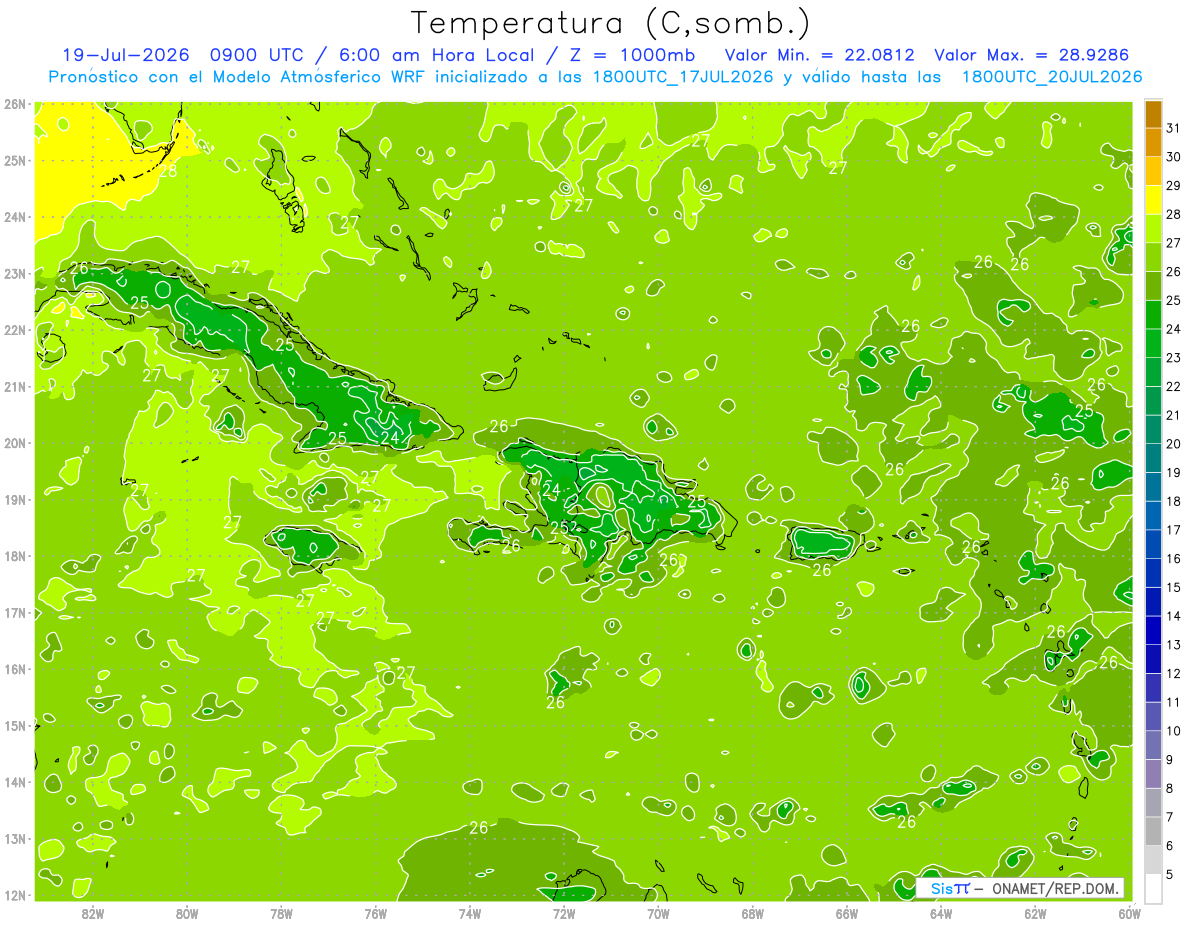Click the 24N latitude axis label
This screenshot has width=1200, height=927.
pos(14,217)
